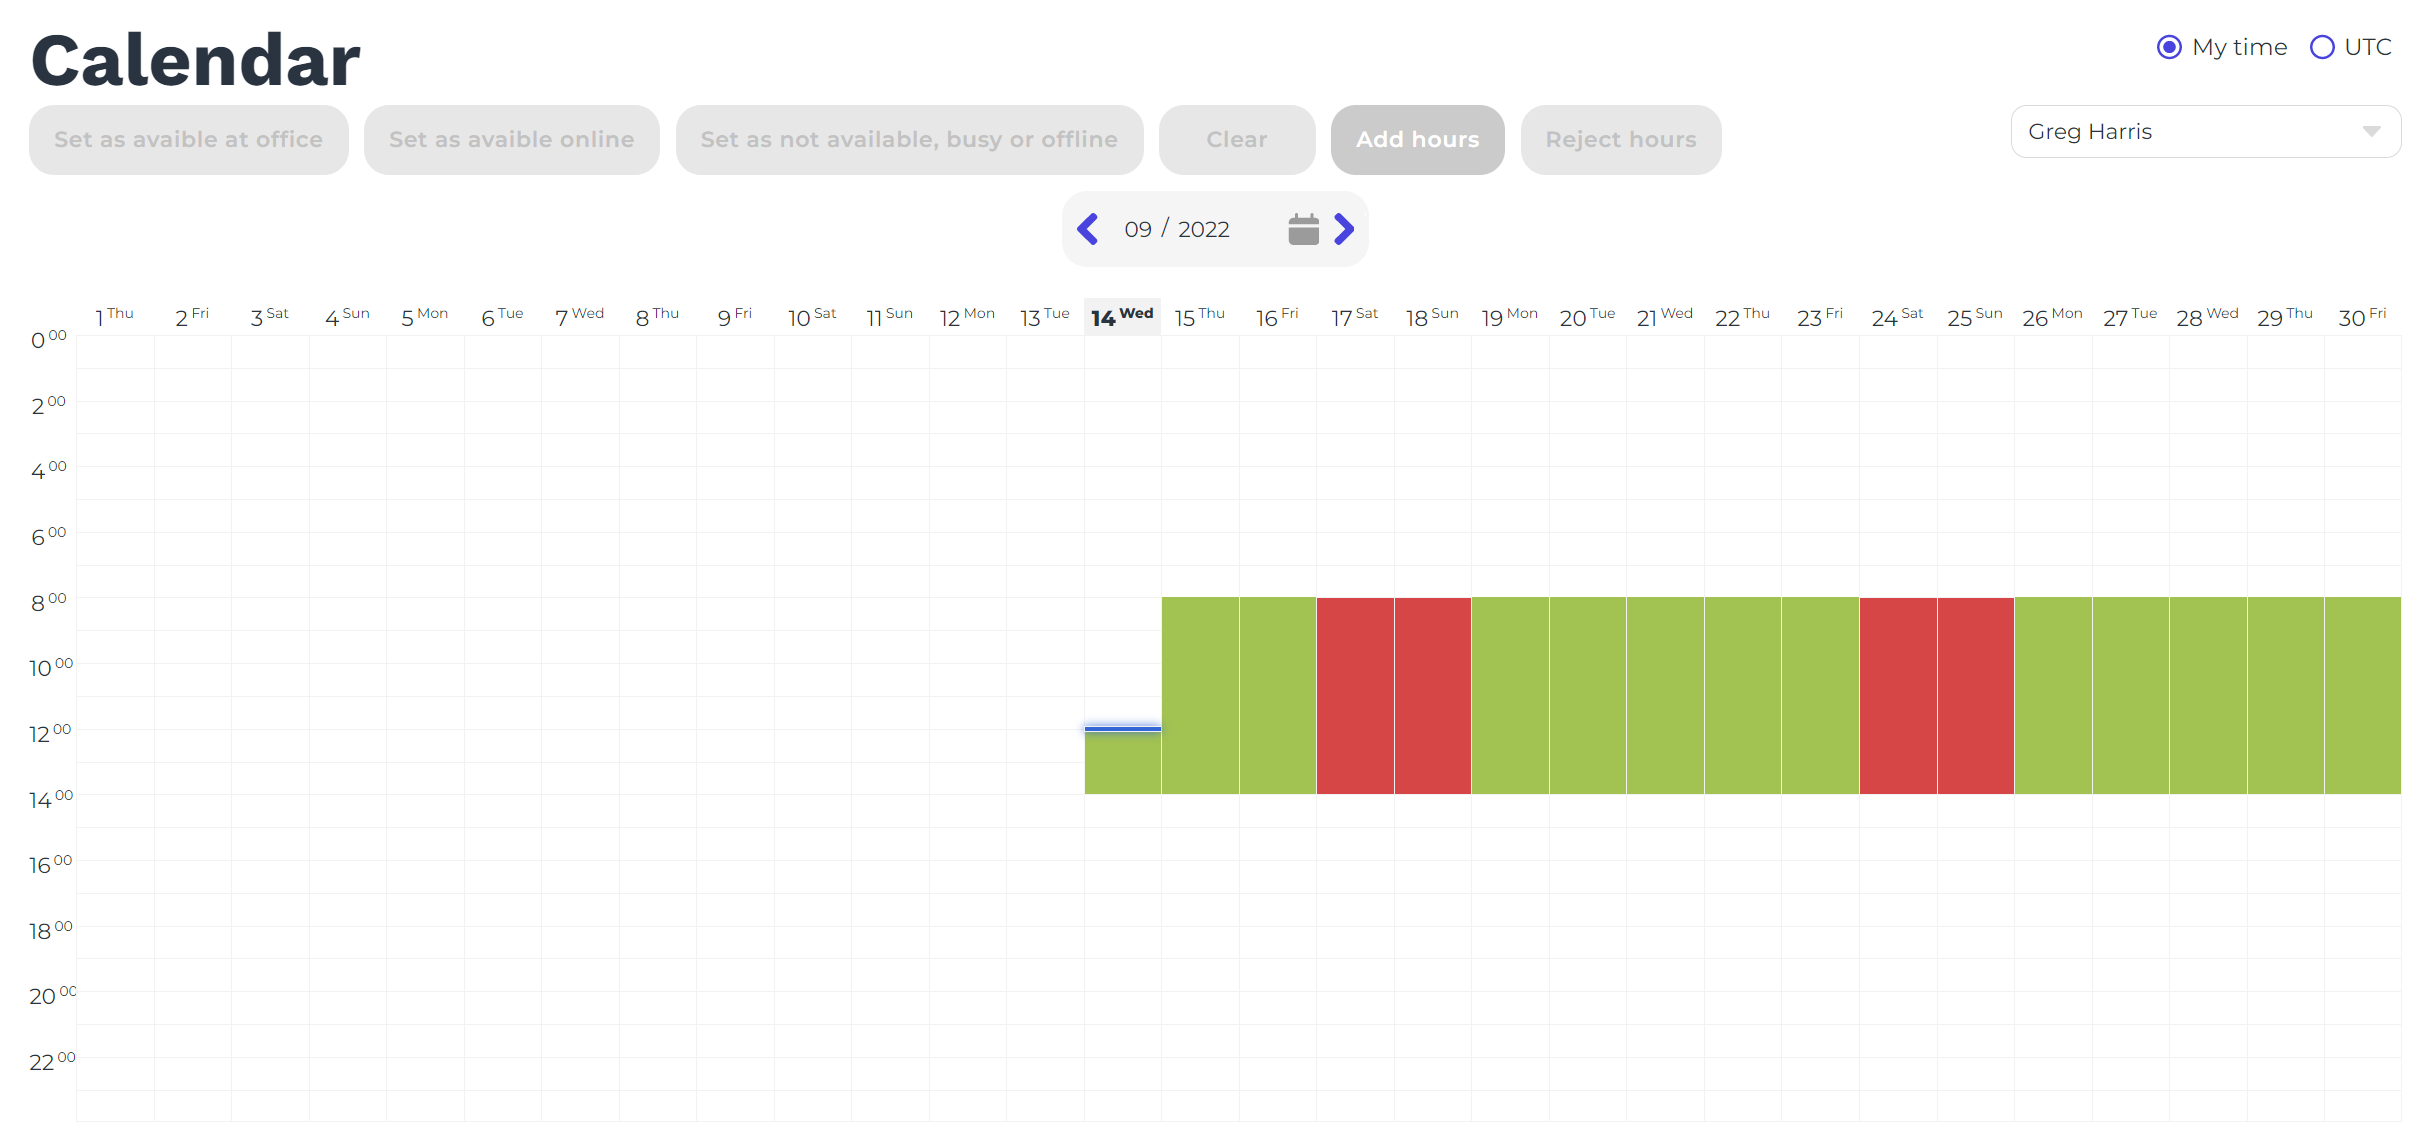Click the blue current time marker line
This screenshot has width=2432, height=1142.
pos(1122,729)
